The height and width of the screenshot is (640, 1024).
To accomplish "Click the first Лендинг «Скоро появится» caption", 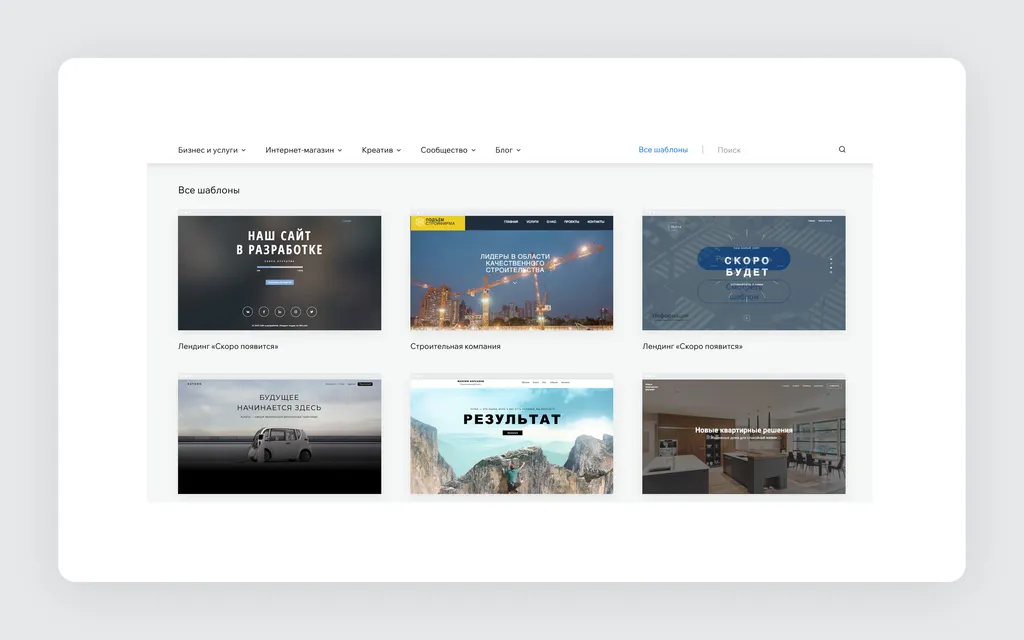I will [228, 346].
